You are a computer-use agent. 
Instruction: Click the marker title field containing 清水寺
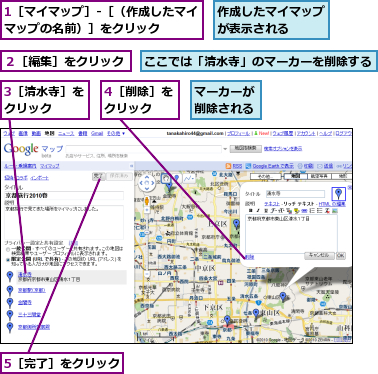click(x=295, y=193)
